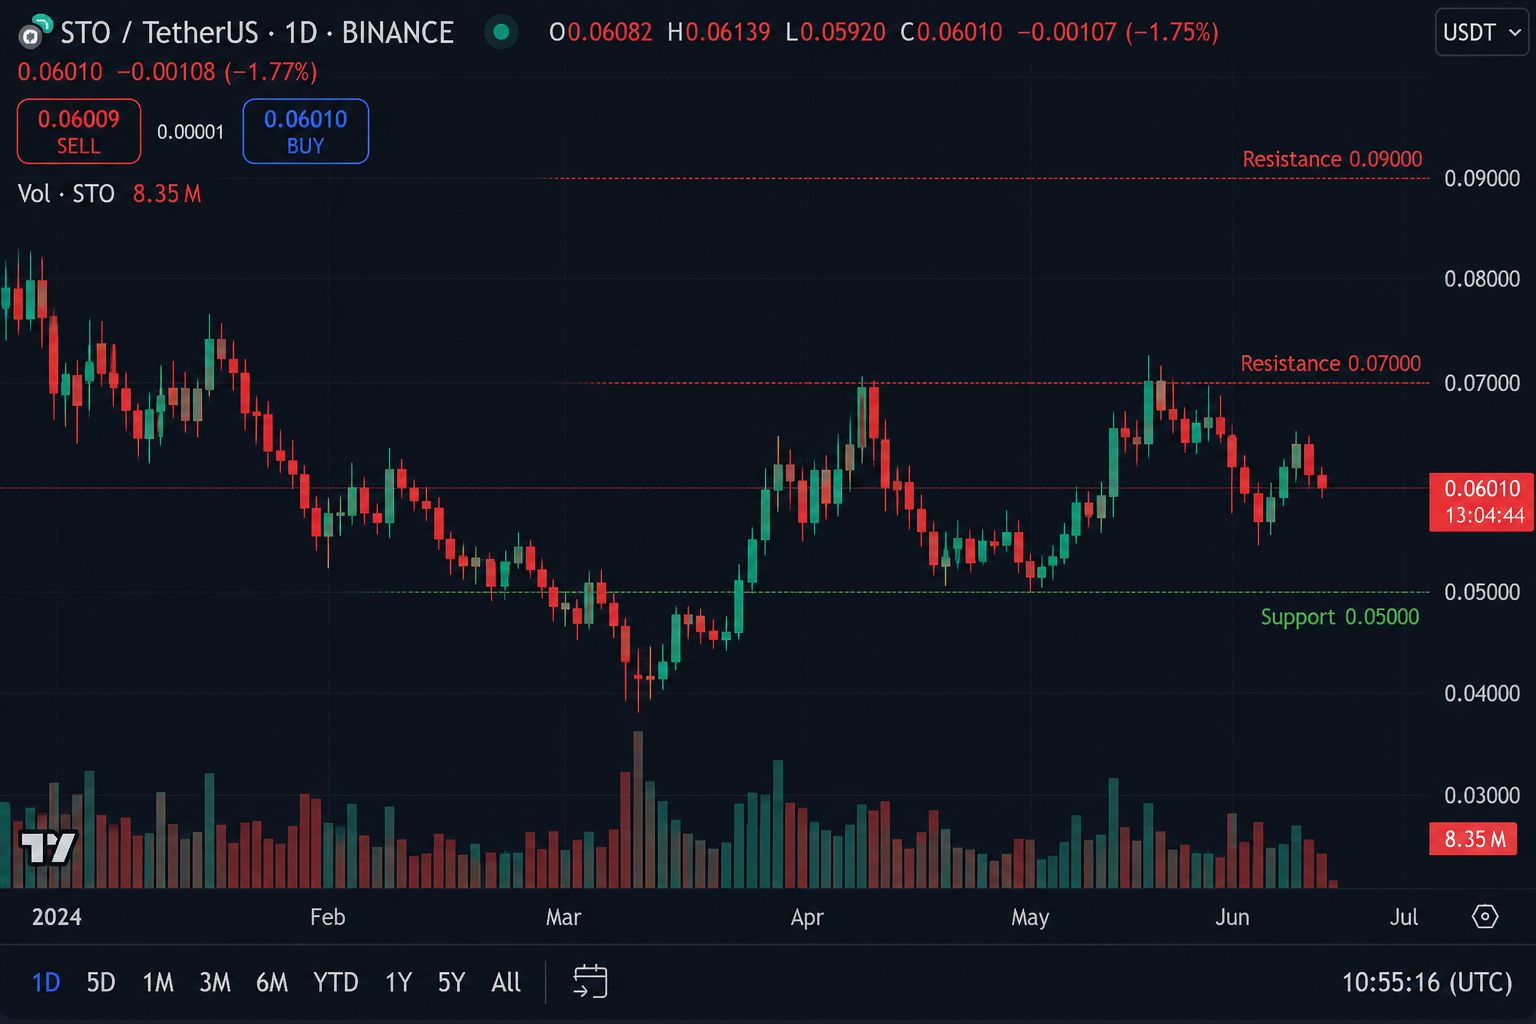Screen dimensions: 1536x1024
Task: Open the USDT currency dropdown
Action: tap(1482, 32)
